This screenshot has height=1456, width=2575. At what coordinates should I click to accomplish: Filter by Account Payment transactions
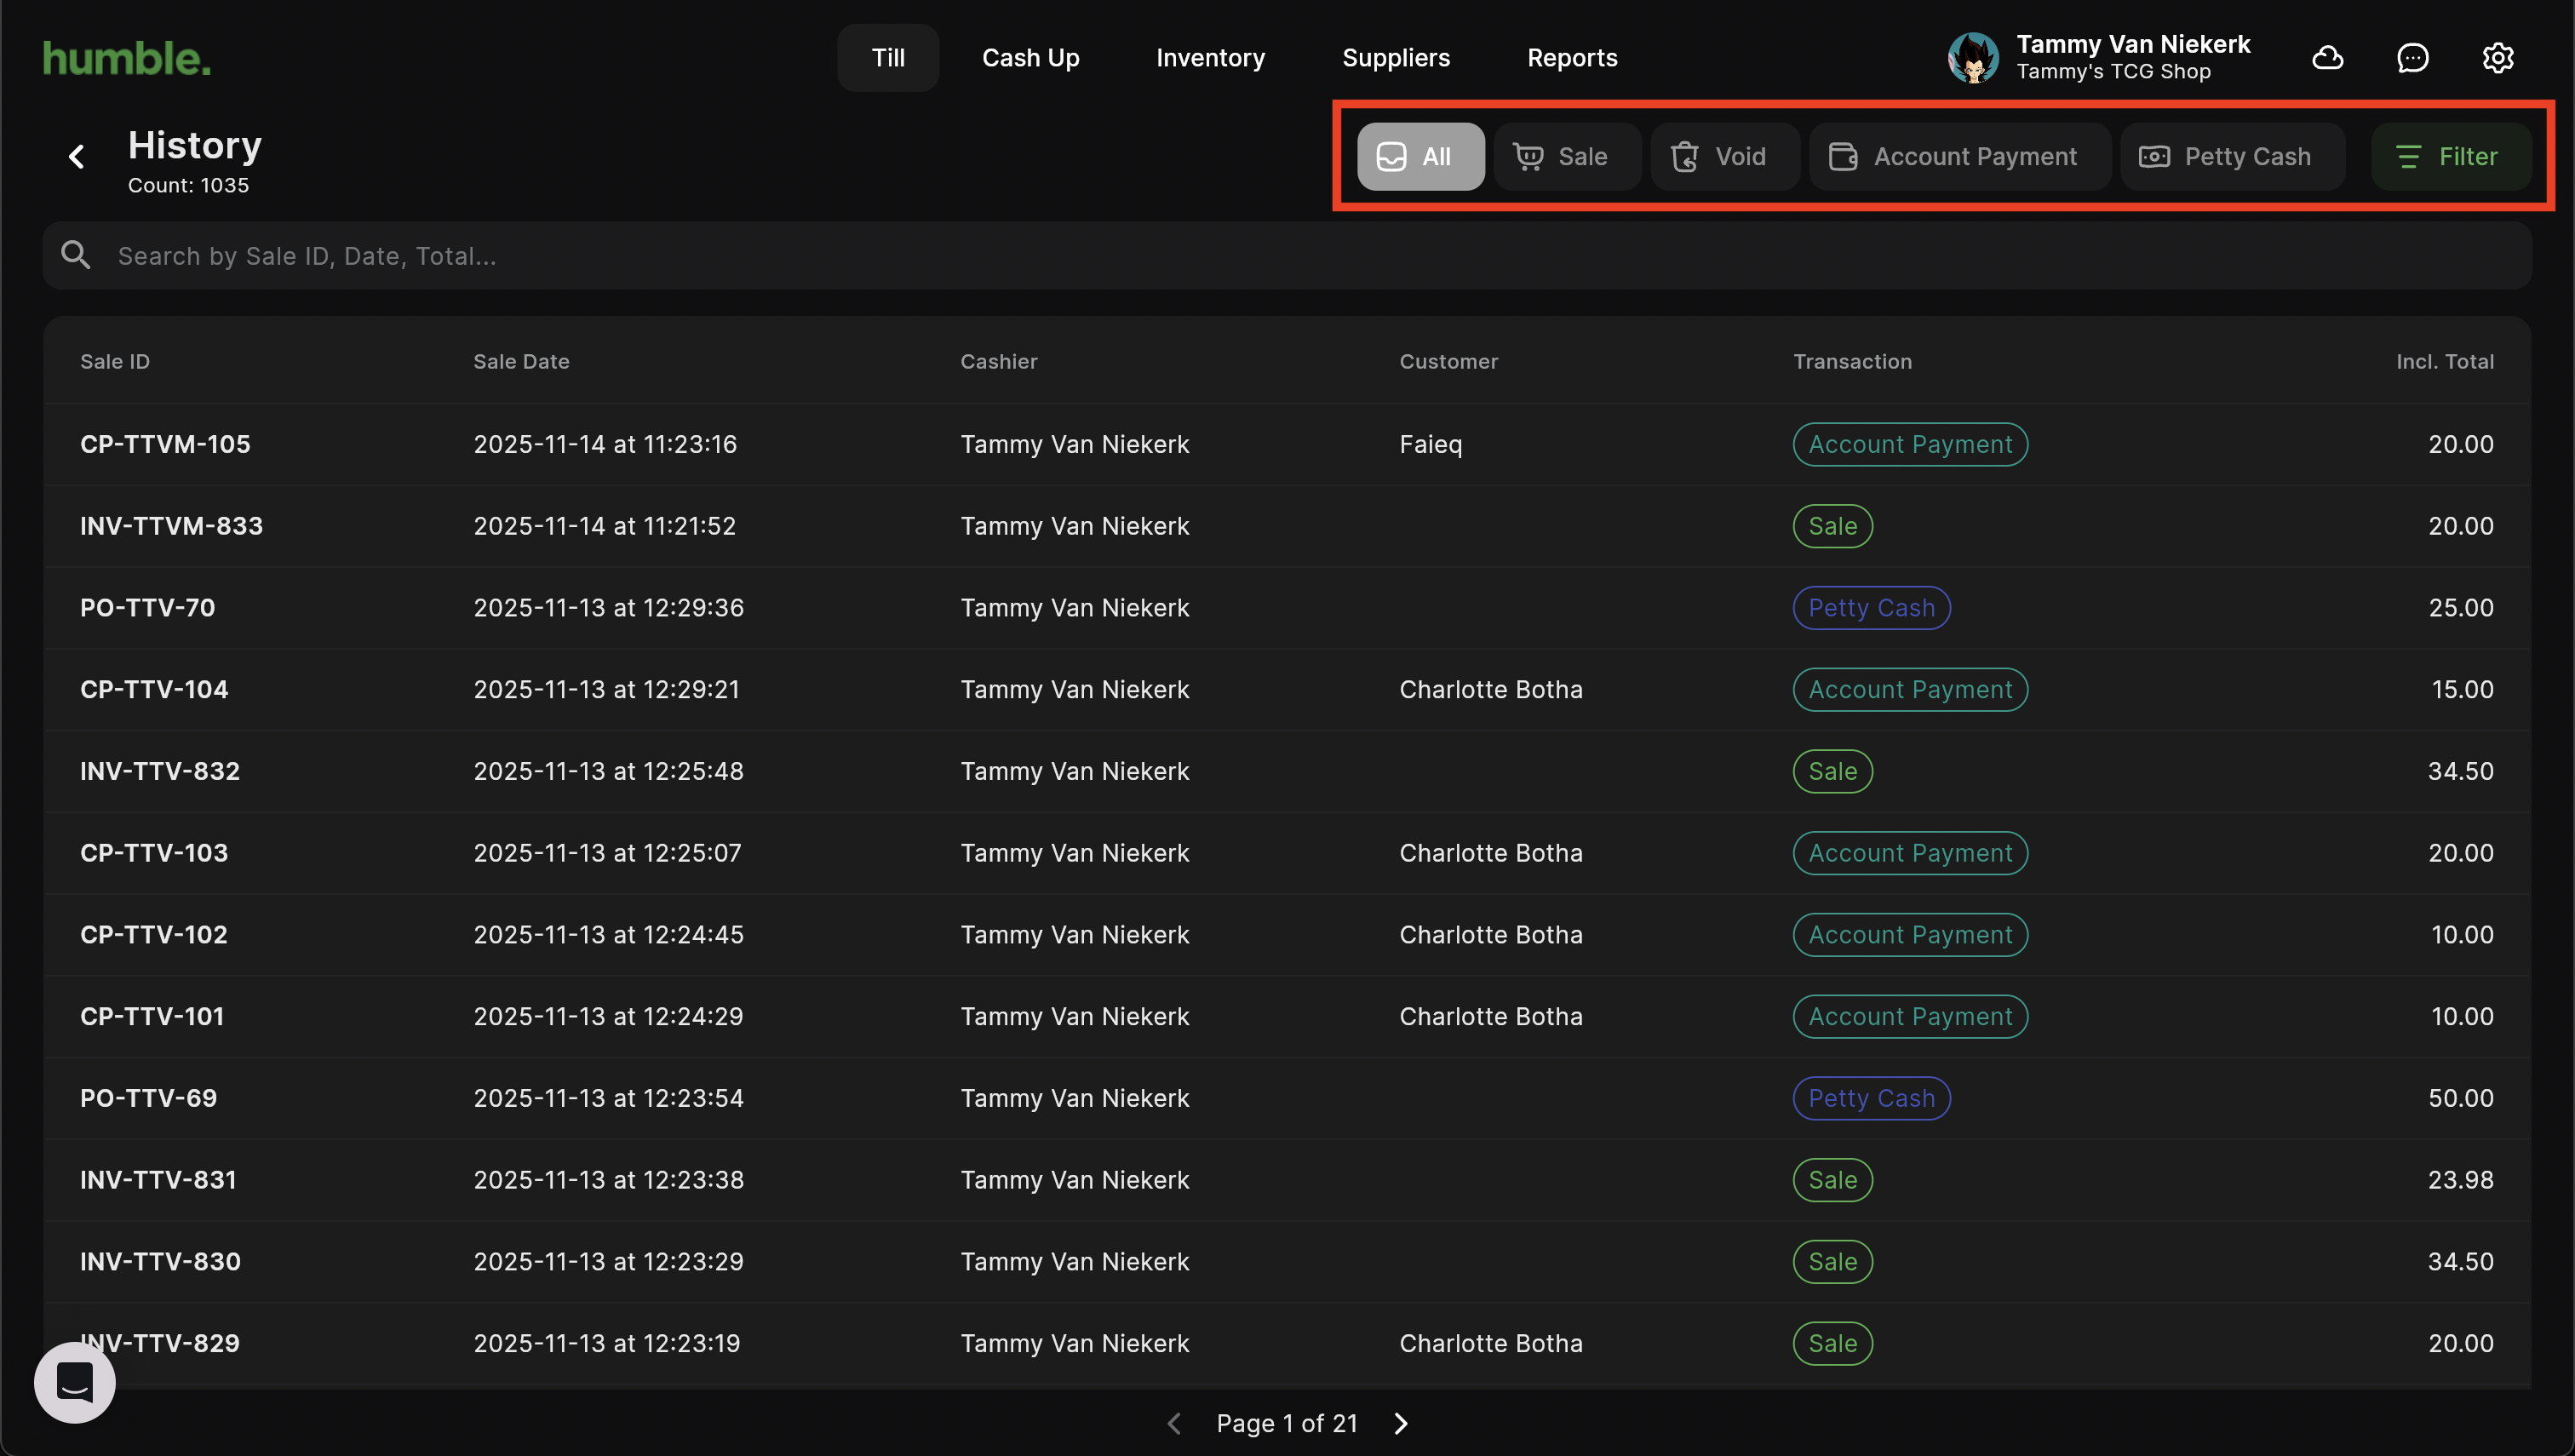[1957, 157]
